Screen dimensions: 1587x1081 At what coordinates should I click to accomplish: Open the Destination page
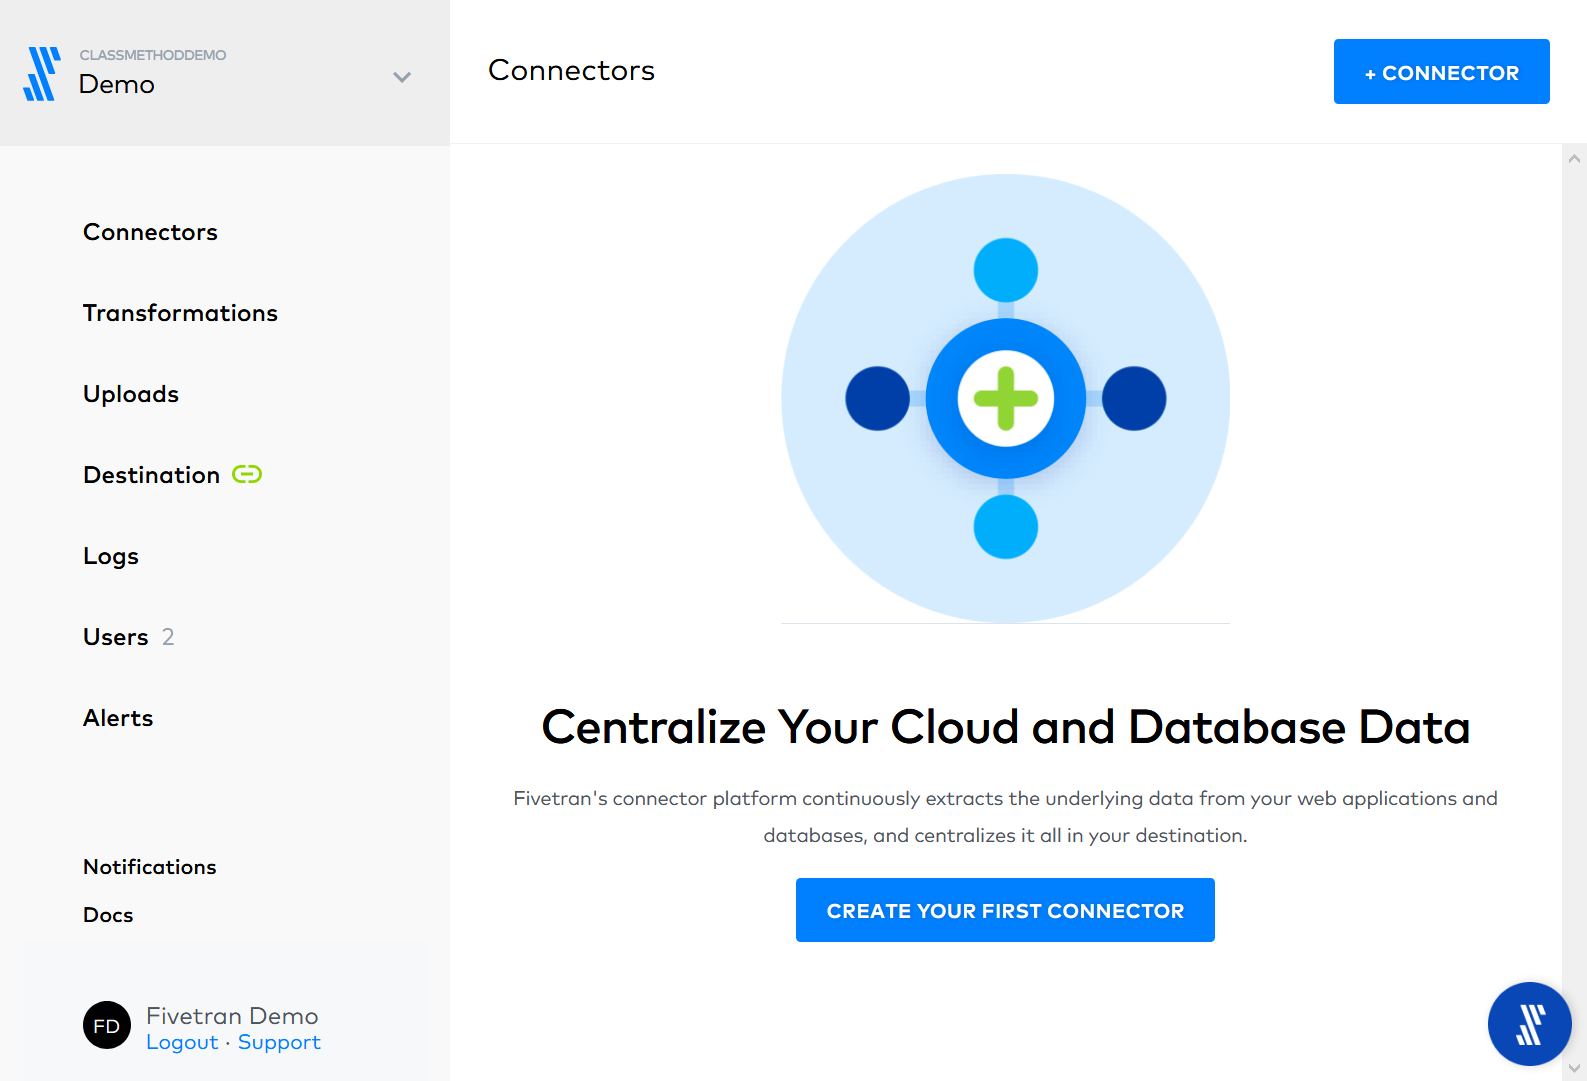coord(151,475)
